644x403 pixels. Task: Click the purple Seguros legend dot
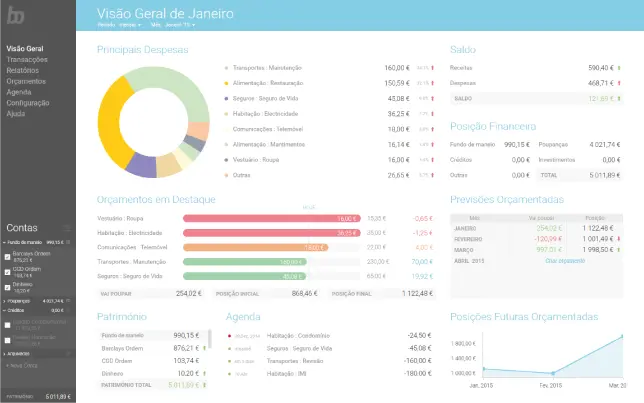(x=226, y=99)
